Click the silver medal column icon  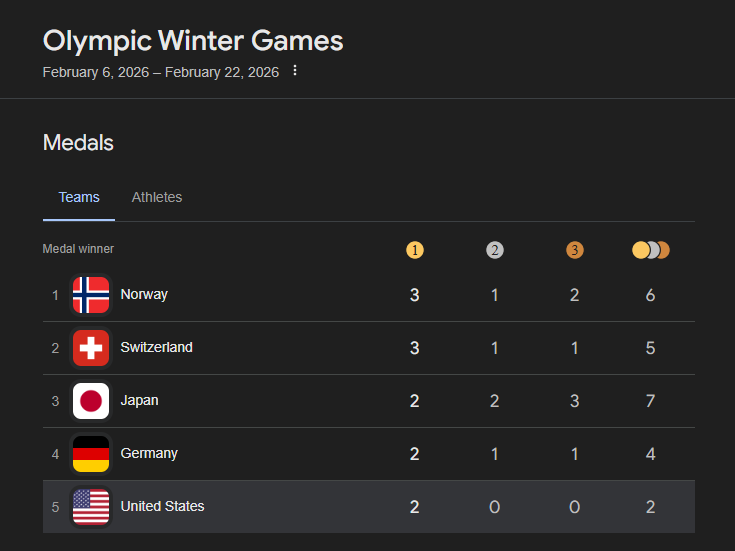tap(495, 250)
